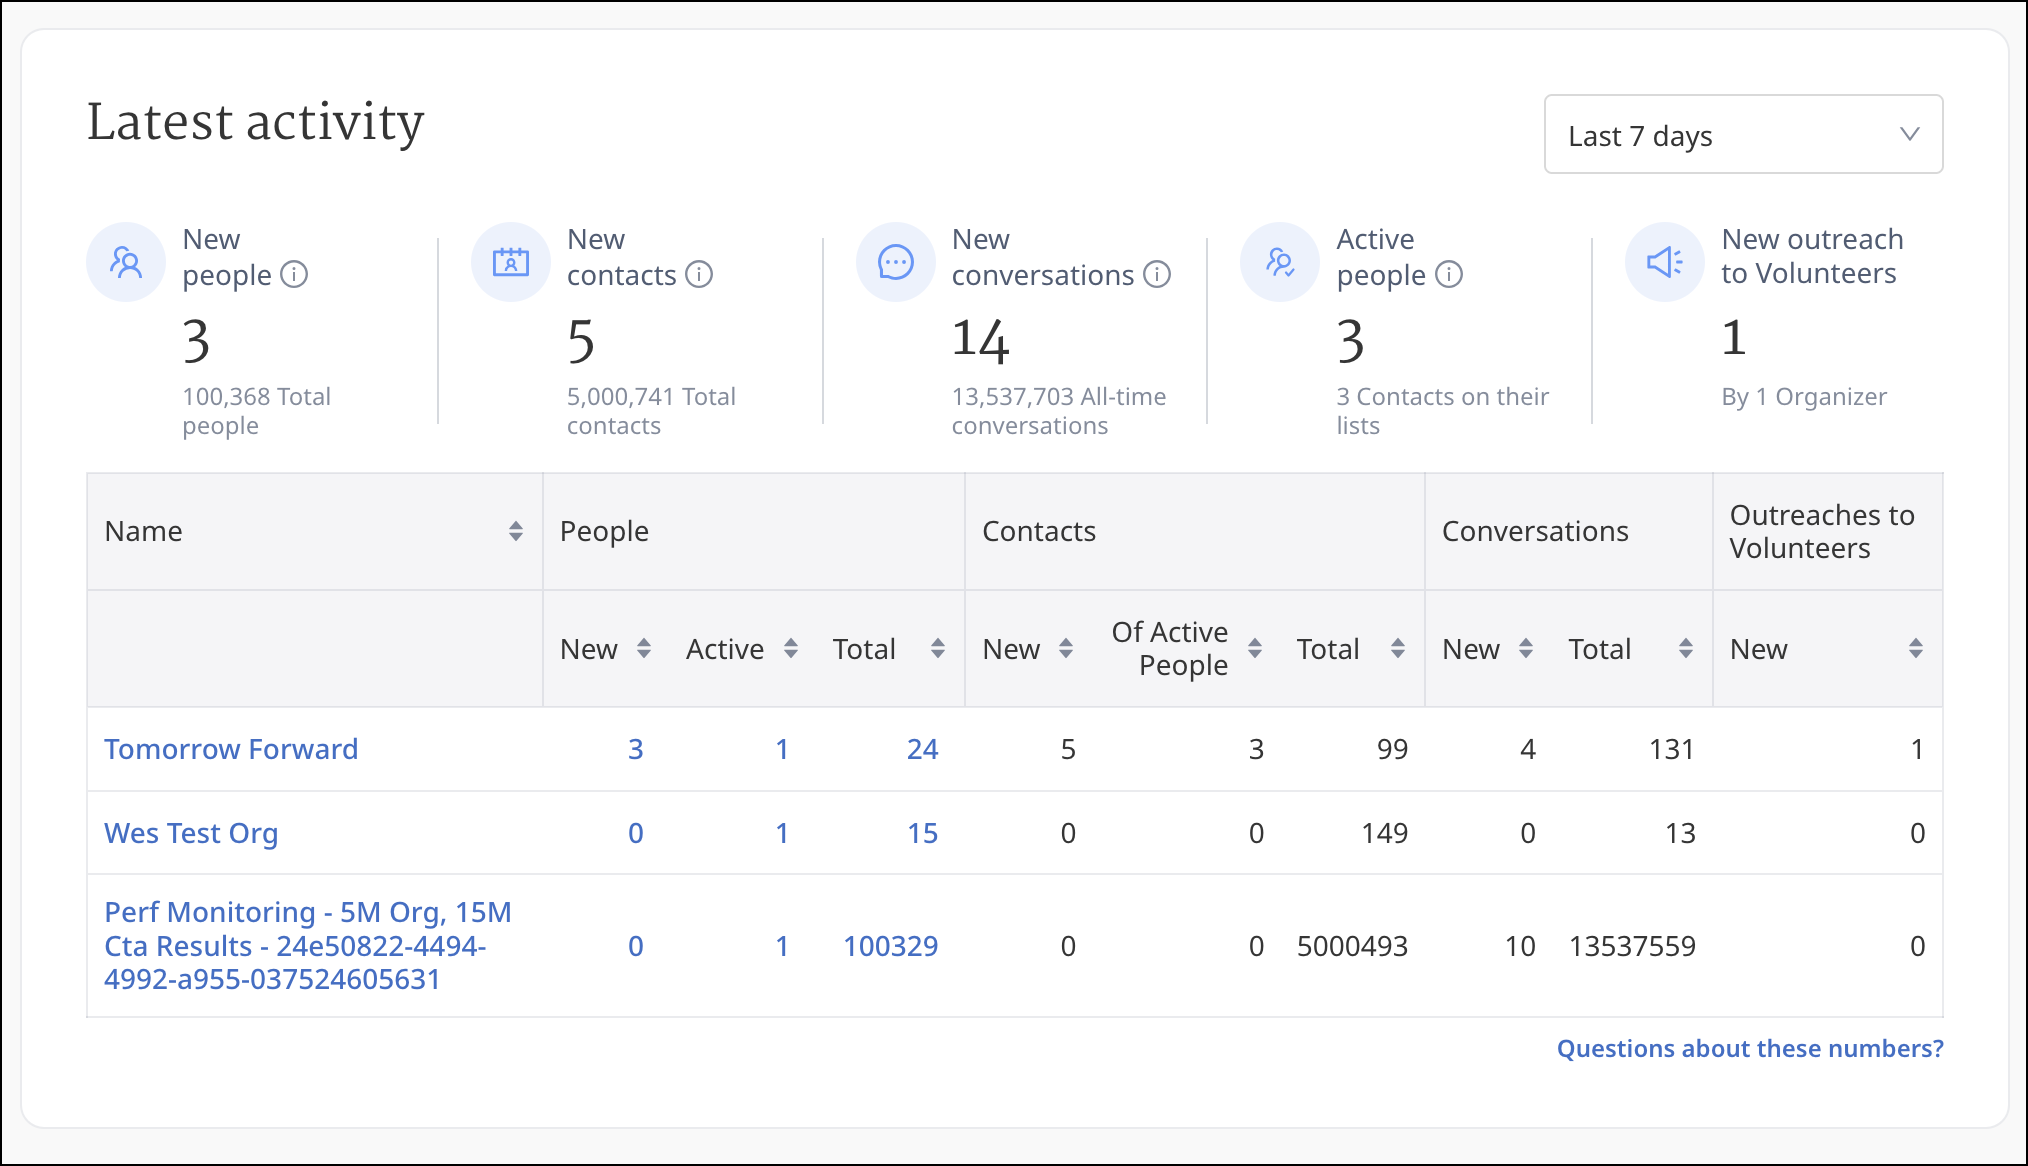Image resolution: width=2028 pixels, height=1166 pixels.
Task: Click the megaphone outreach icon
Action: [x=1665, y=262]
